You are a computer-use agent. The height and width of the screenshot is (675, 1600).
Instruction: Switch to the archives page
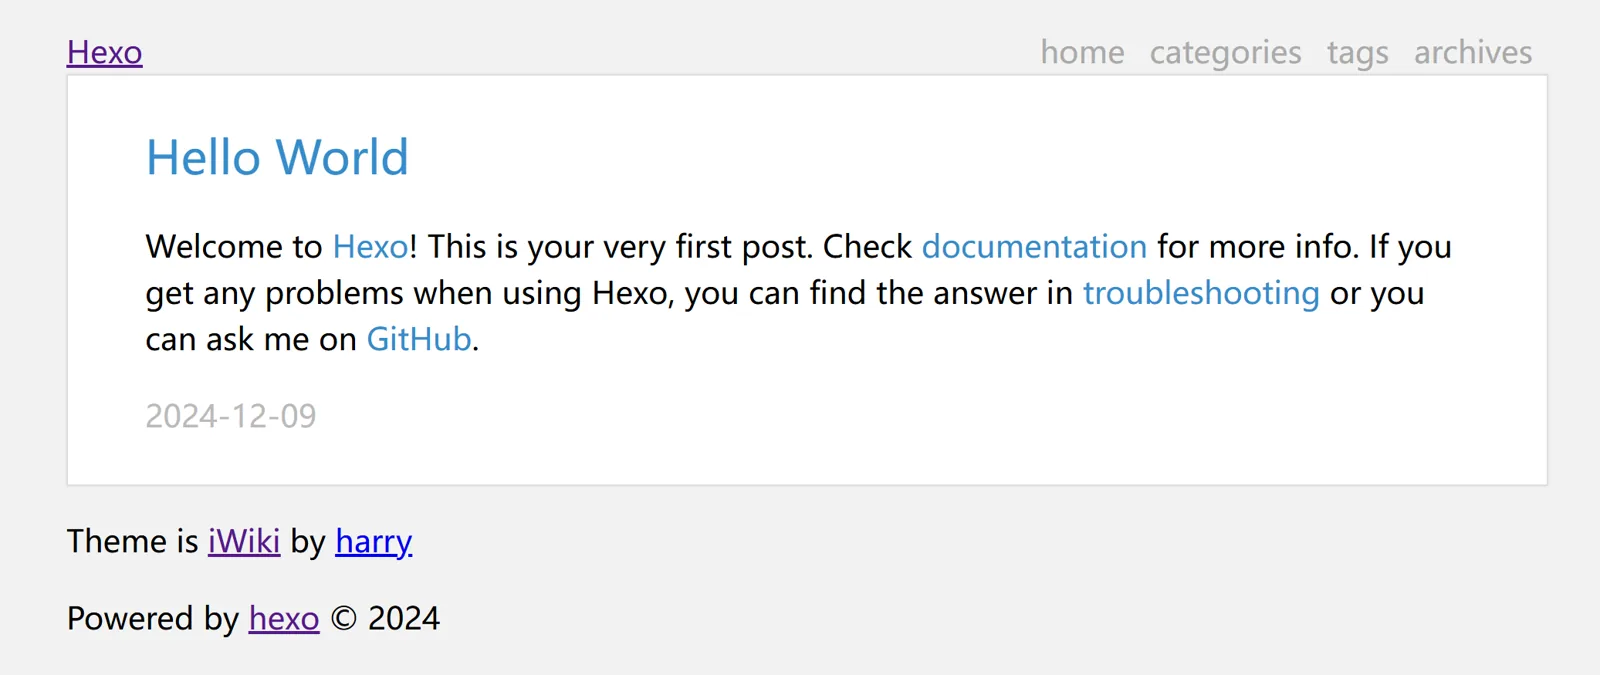coord(1472,52)
